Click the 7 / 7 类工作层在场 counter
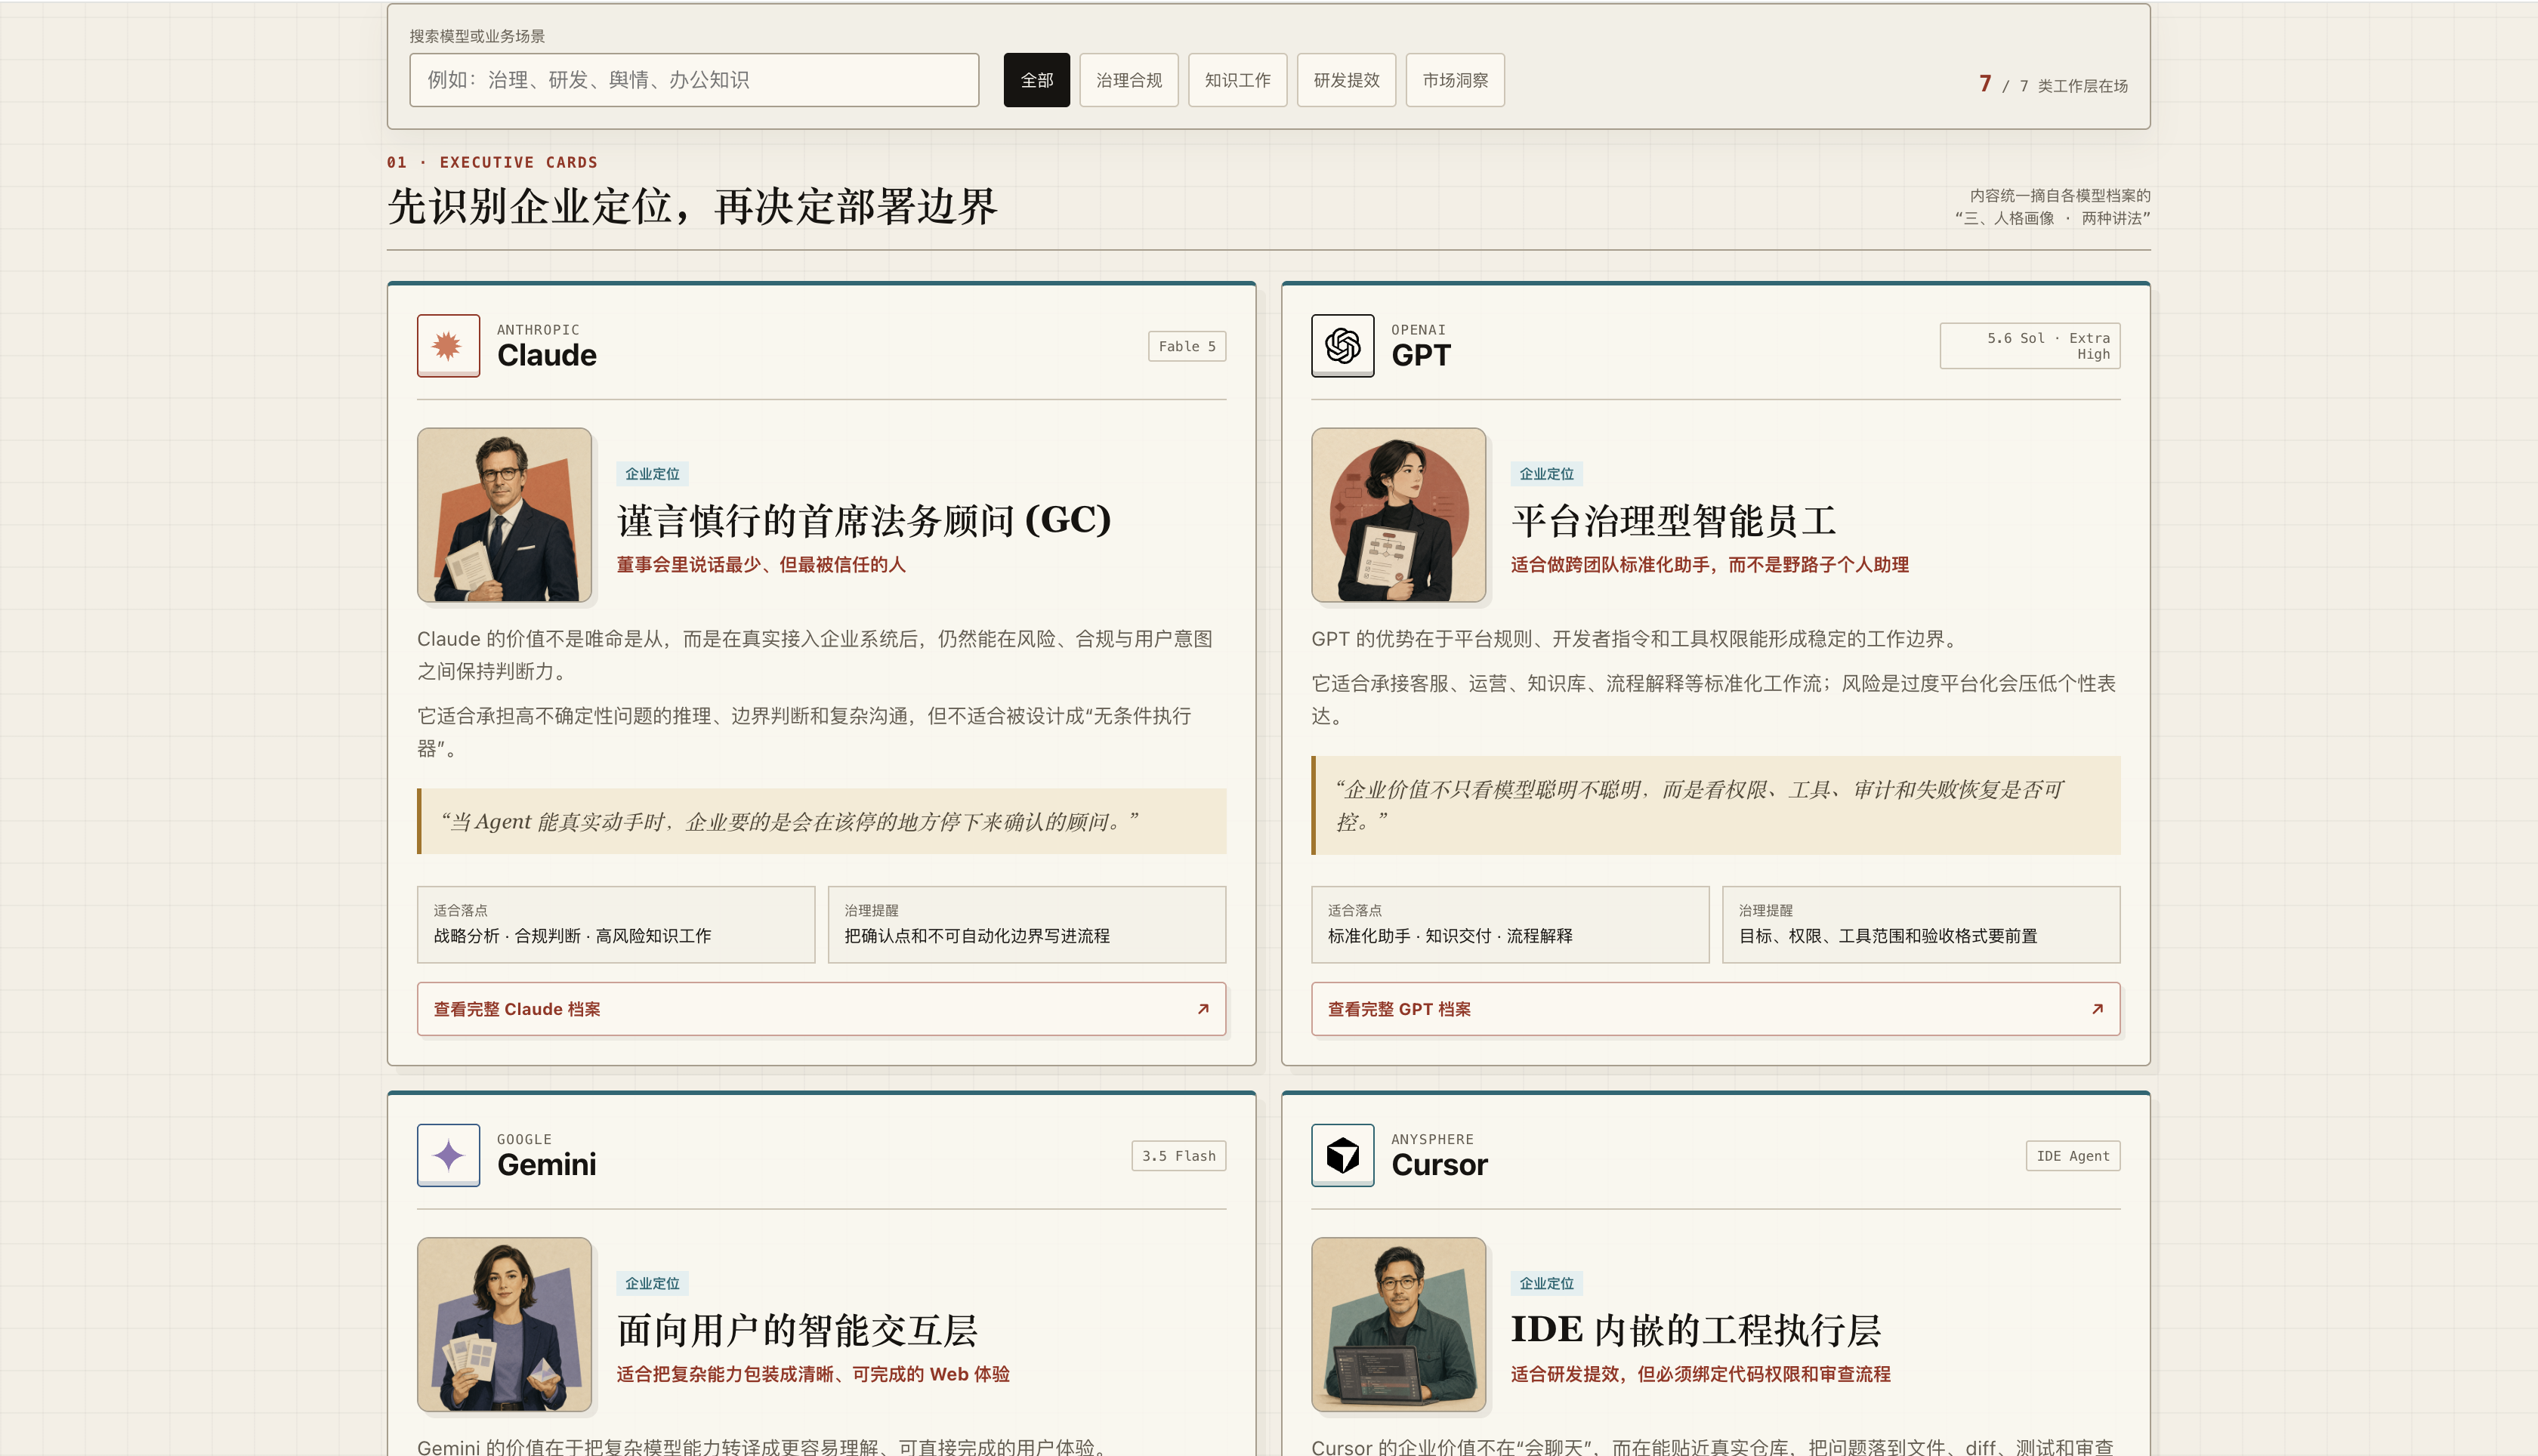Image resolution: width=2538 pixels, height=1456 pixels. 2053,85
